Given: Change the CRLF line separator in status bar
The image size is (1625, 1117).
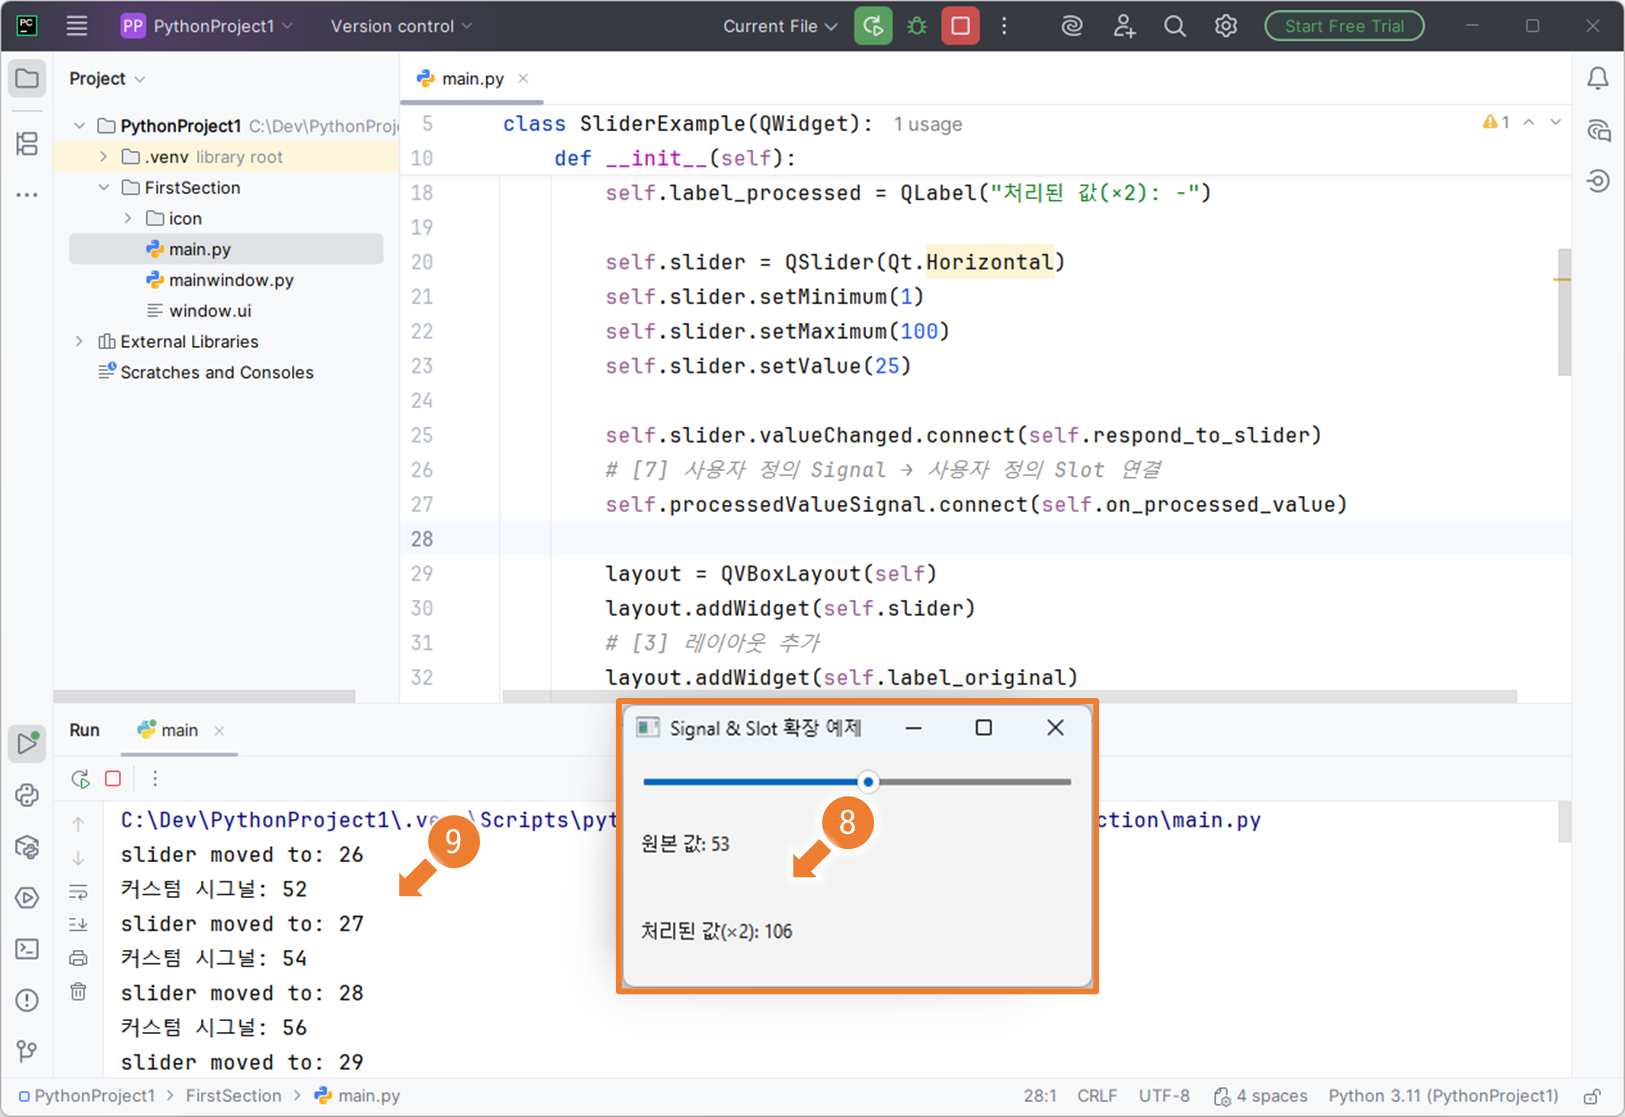Looking at the screenshot, I should tap(1097, 1096).
